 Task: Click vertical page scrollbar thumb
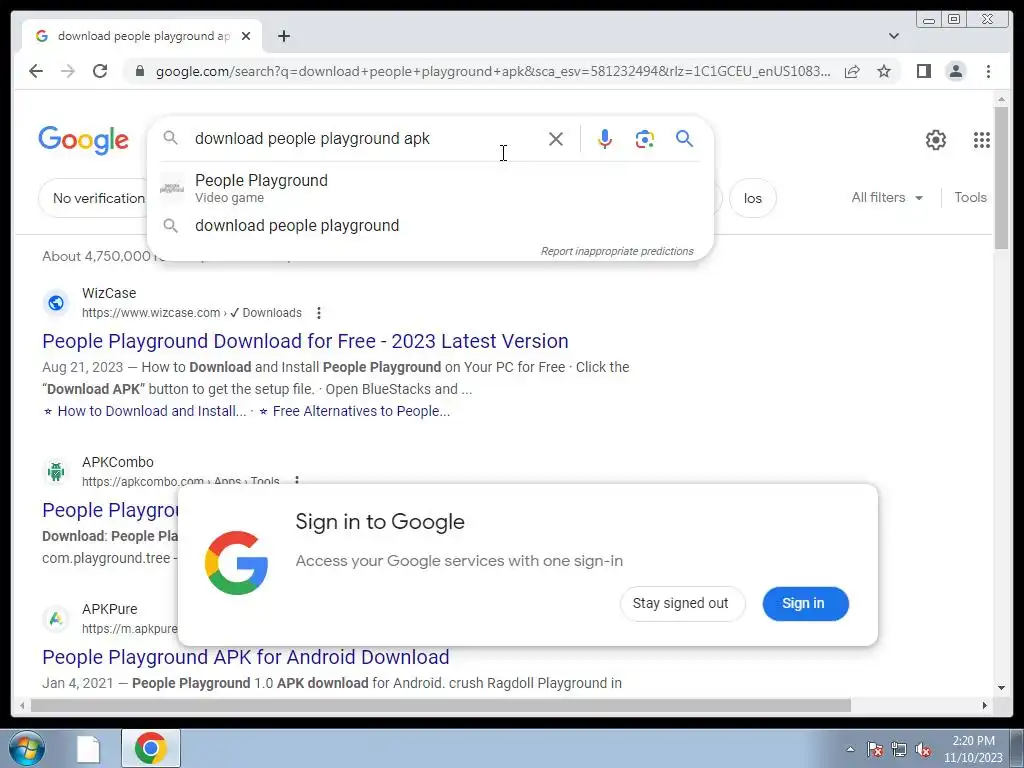1001,177
